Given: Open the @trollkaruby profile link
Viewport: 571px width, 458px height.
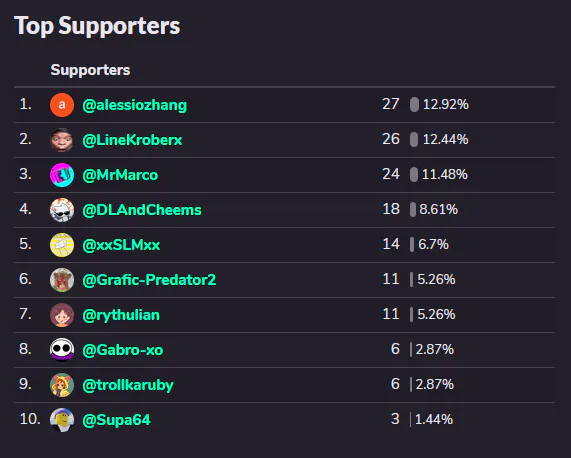Looking at the screenshot, I should 128,385.
